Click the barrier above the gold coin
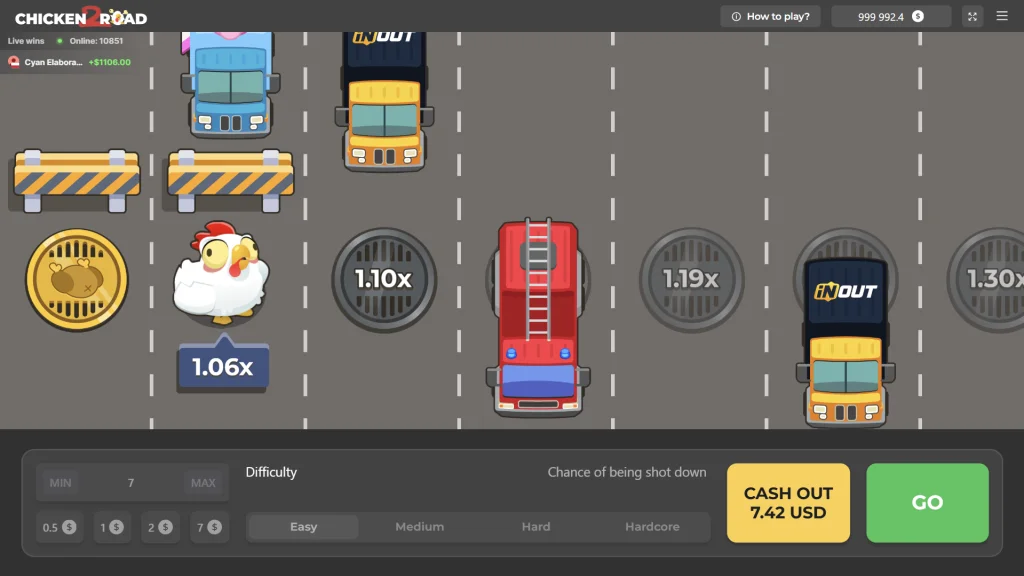 [76, 180]
